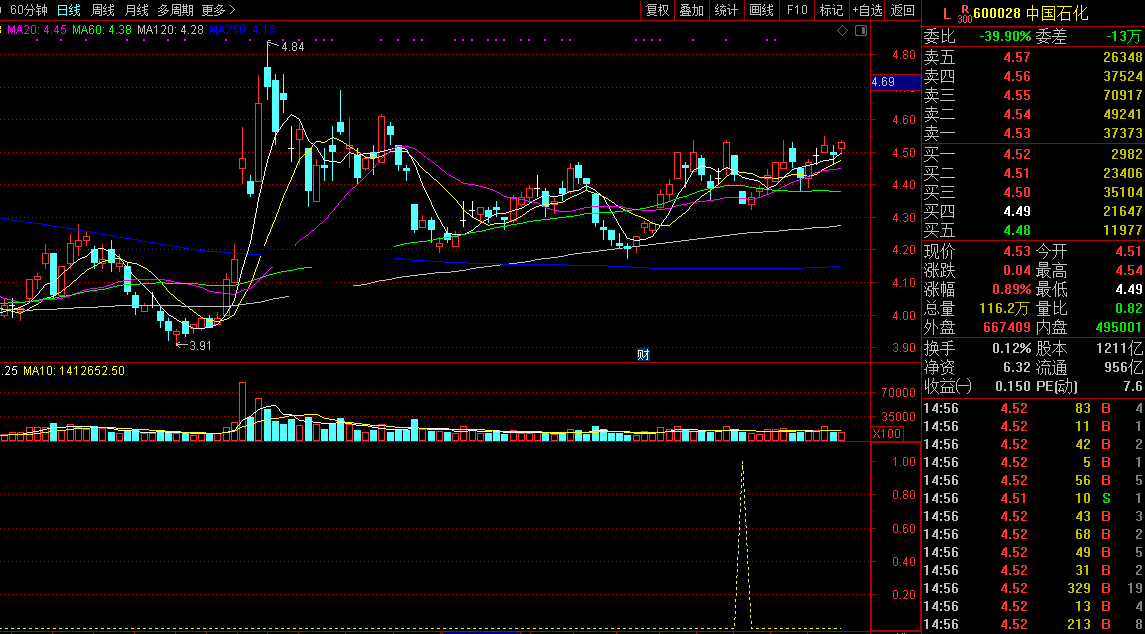1145x634 pixels.
Task: Click the 收益(一) value 0.150
Action: [1013, 386]
